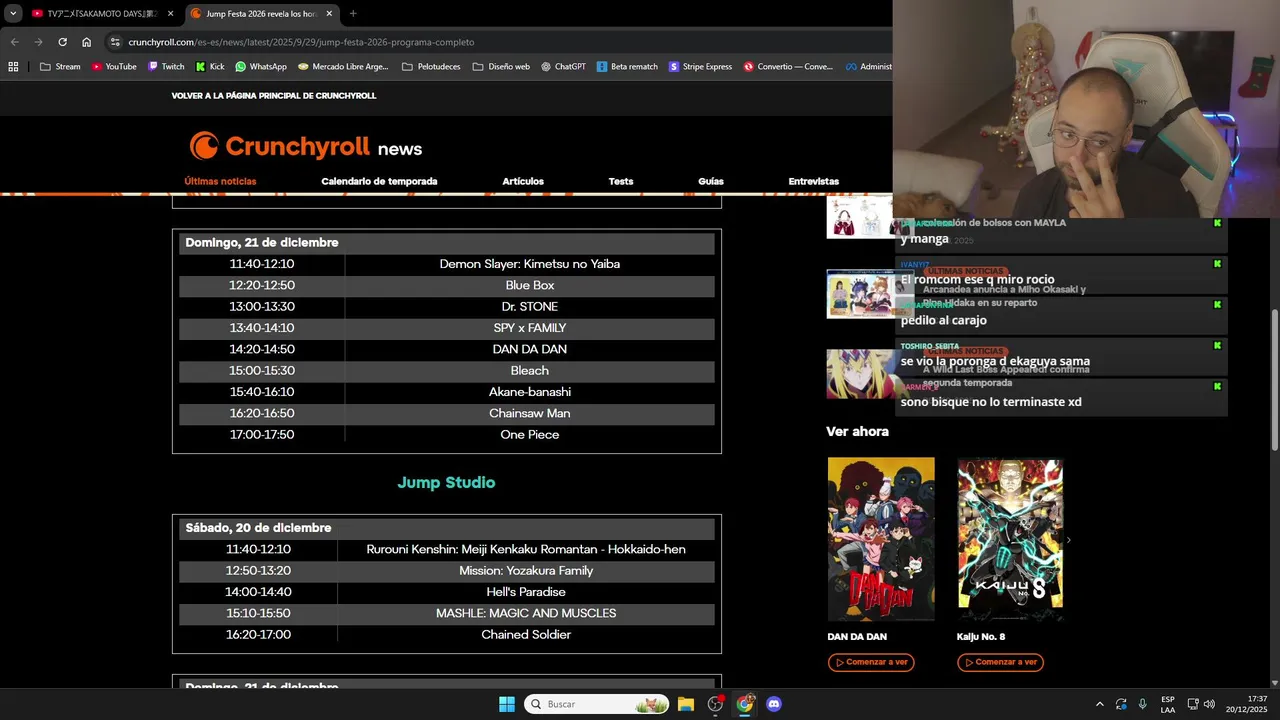Image resolution: width=1280 pixels, height=720 pixels.
Task: Open the Kick bookmark
Action: (210, 67)
